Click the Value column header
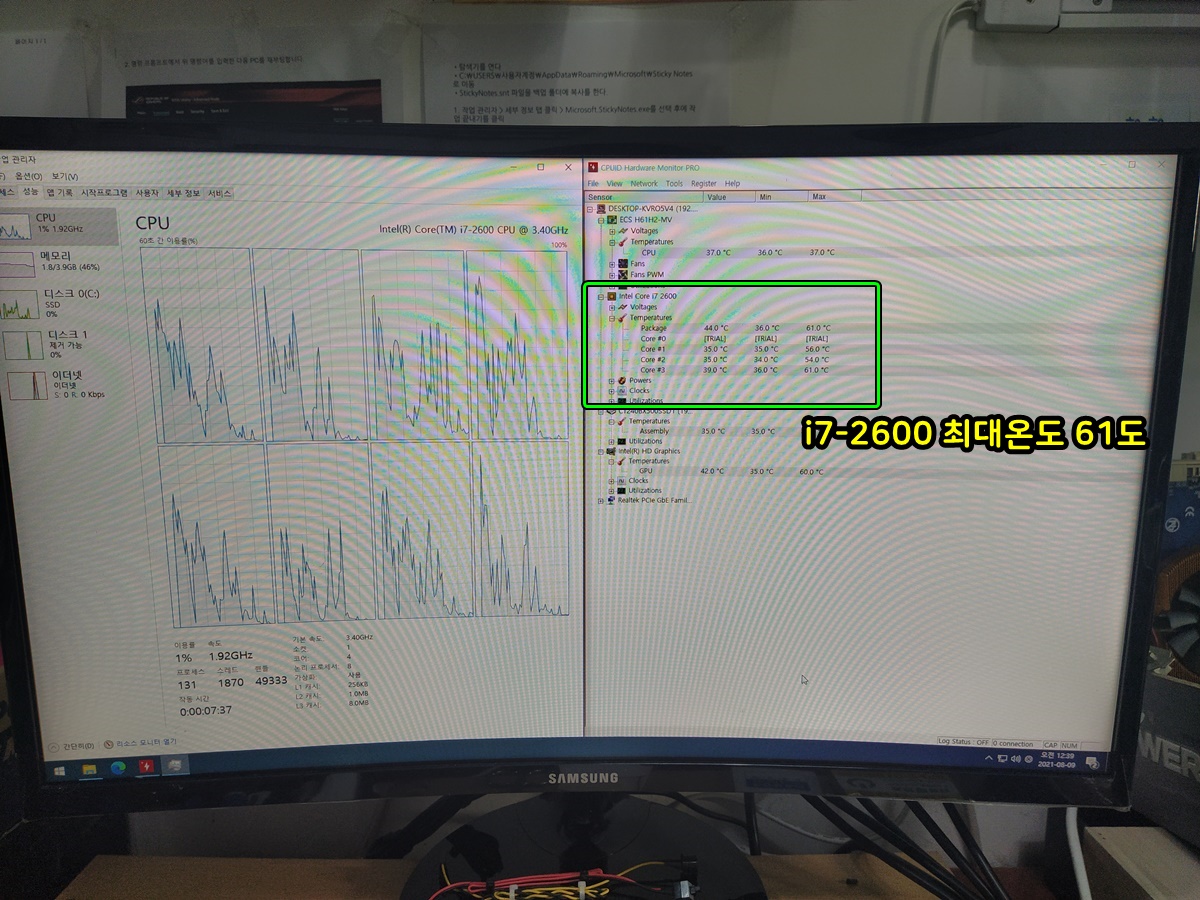The image size is (1200, 900). coord(728,197)
